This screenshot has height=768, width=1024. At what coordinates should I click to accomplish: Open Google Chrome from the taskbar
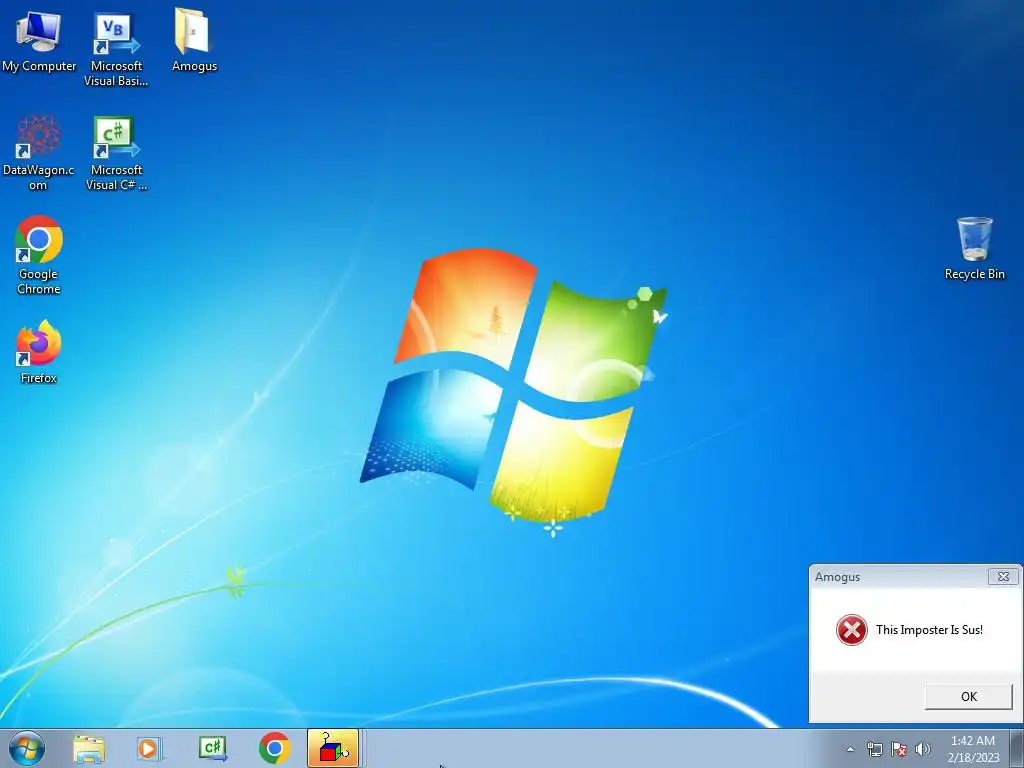pyautogui.click(x=274, y=748)
